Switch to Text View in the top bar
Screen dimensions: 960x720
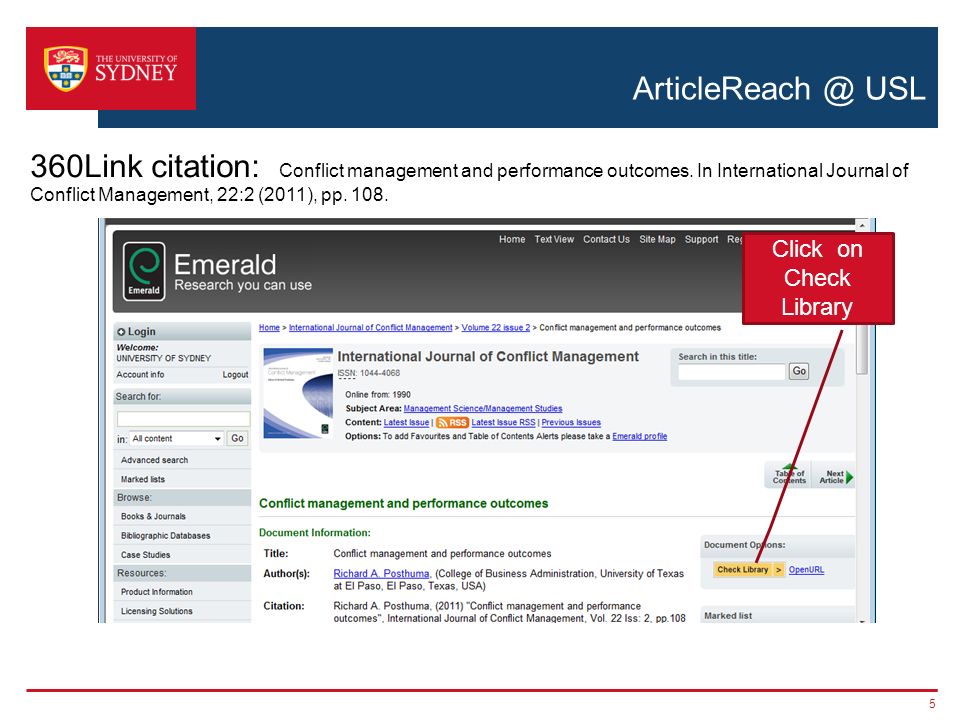point(554,239)
